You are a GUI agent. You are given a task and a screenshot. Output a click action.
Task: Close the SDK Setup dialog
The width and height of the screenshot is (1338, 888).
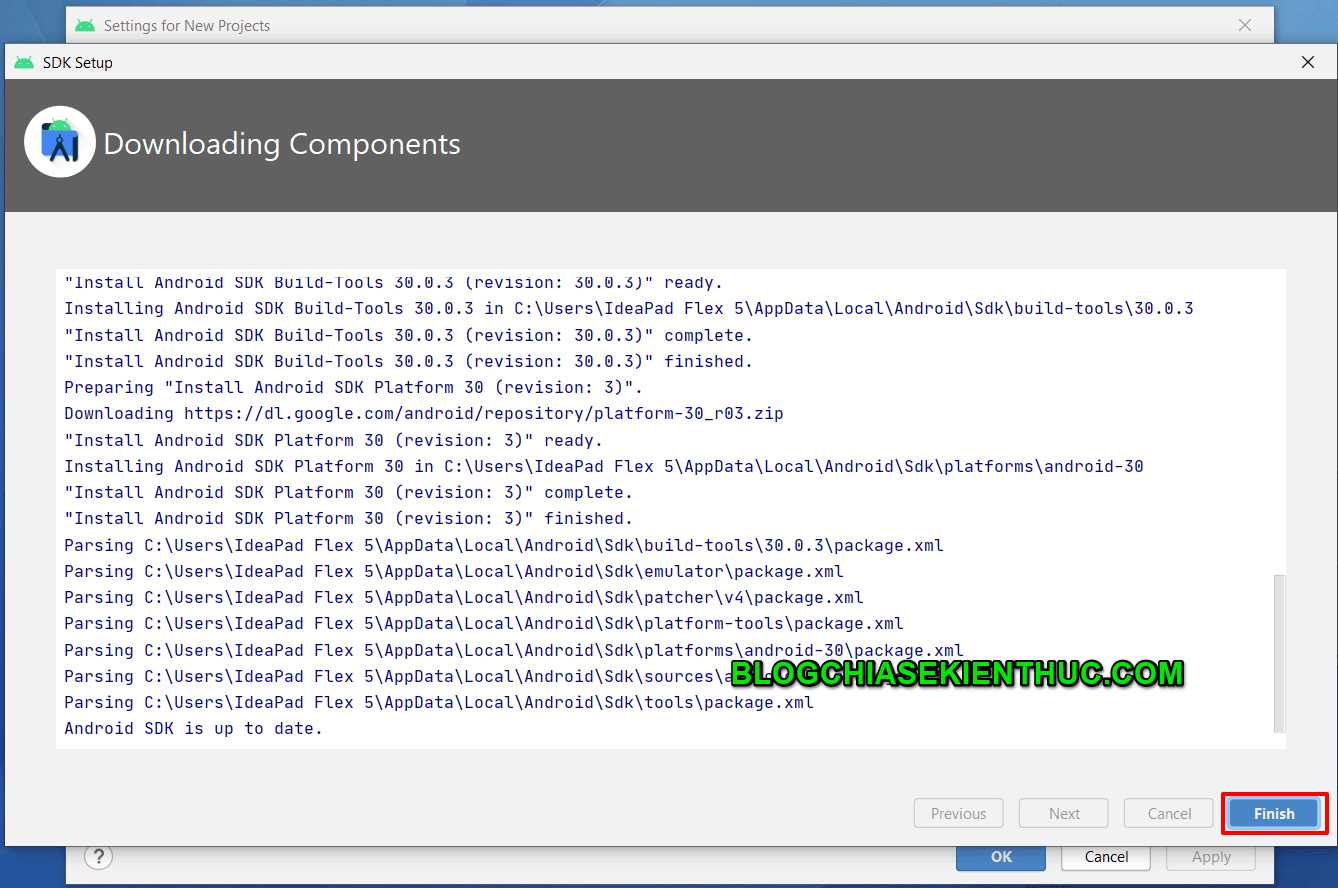(x=1307, y=62)
